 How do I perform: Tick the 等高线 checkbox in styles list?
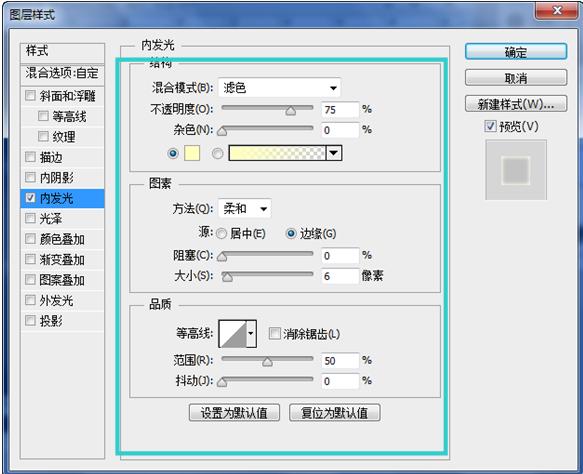tap(43, 116)
